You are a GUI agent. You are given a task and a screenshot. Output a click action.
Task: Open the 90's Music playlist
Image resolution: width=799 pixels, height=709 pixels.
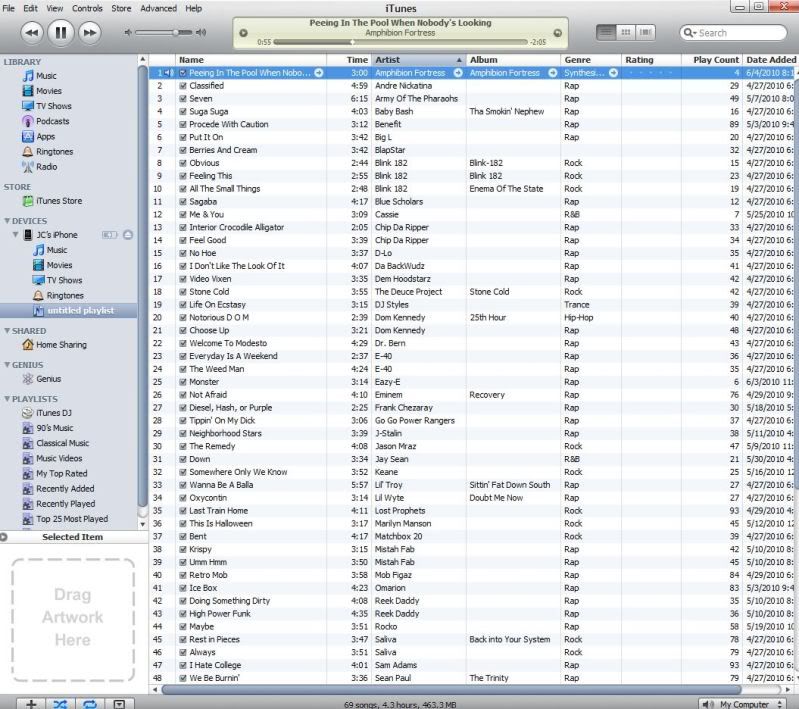click(x=55, y=428)
